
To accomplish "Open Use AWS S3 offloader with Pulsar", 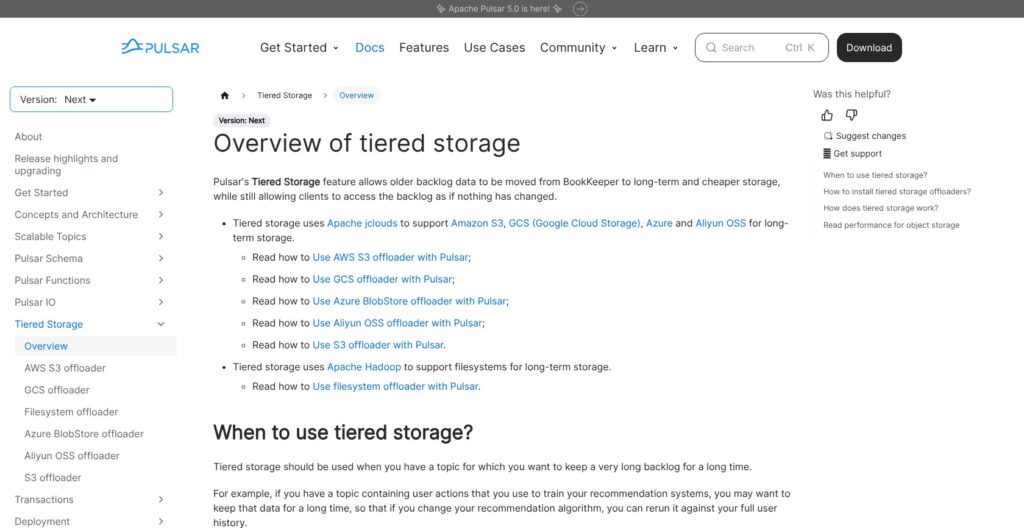I will 391,257.
